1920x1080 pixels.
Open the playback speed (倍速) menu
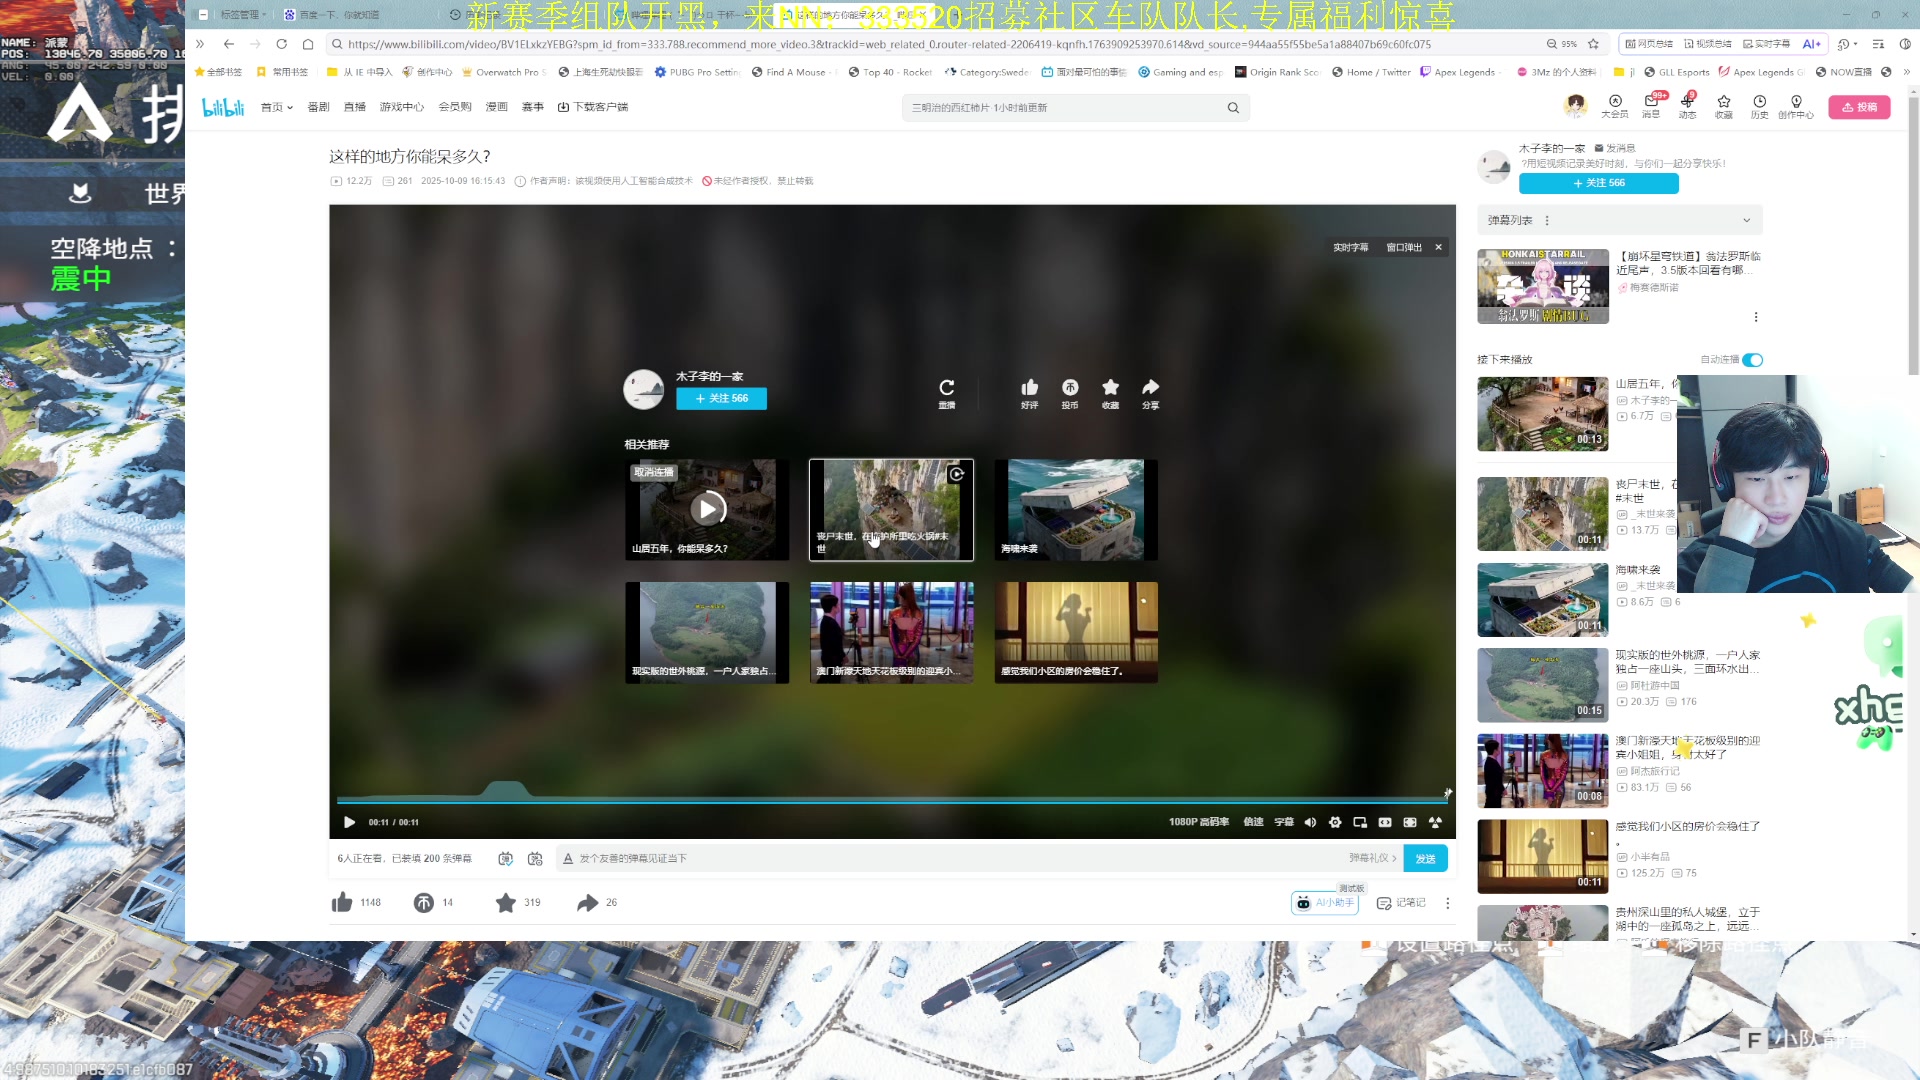coord(1253,822)
